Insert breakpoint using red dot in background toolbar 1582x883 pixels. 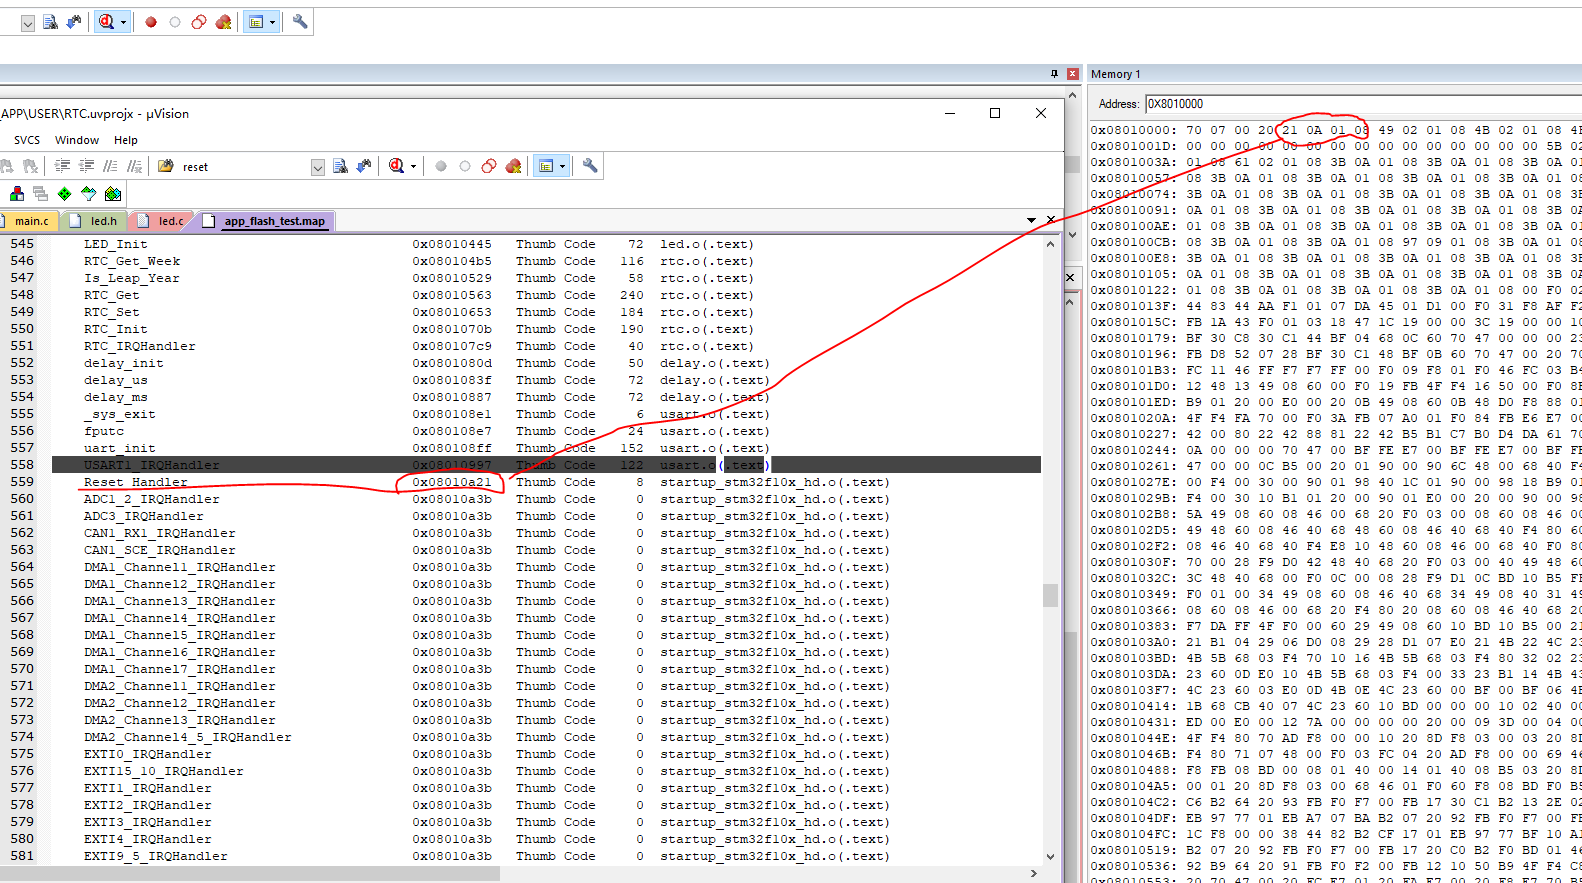[151, 22]
